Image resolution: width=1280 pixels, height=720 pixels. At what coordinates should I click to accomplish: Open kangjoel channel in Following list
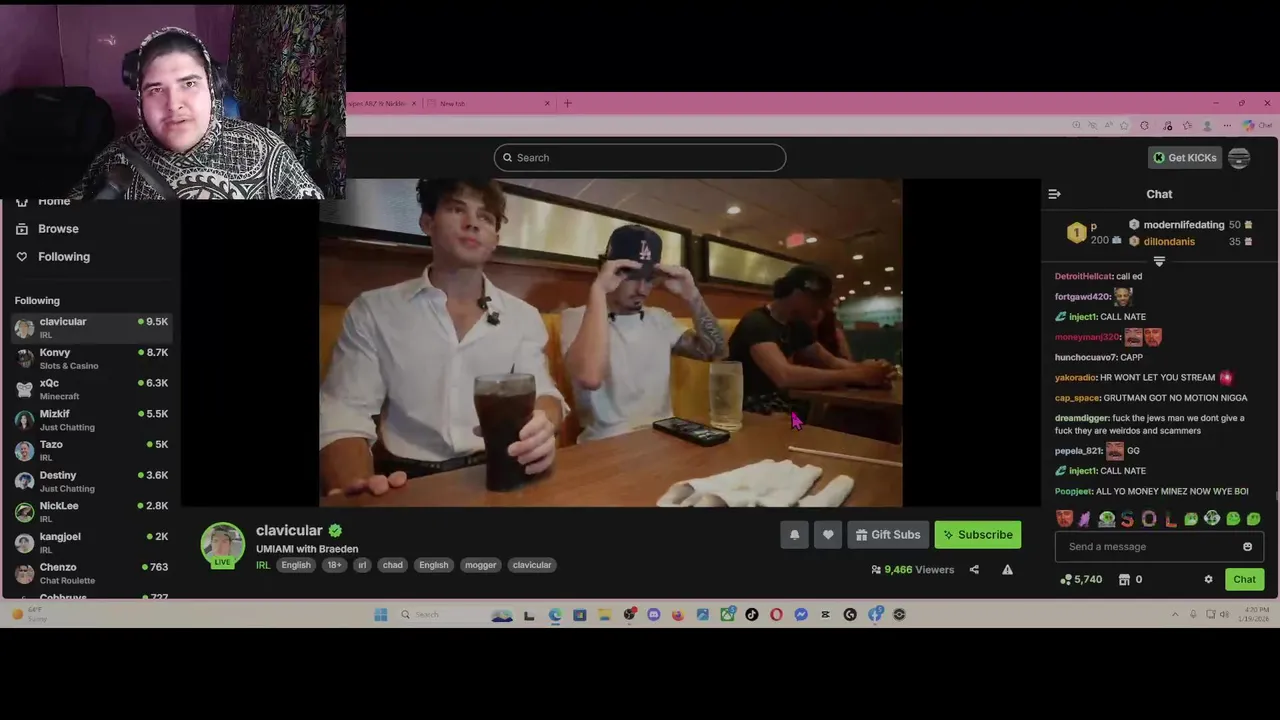[x=91, y=542]
